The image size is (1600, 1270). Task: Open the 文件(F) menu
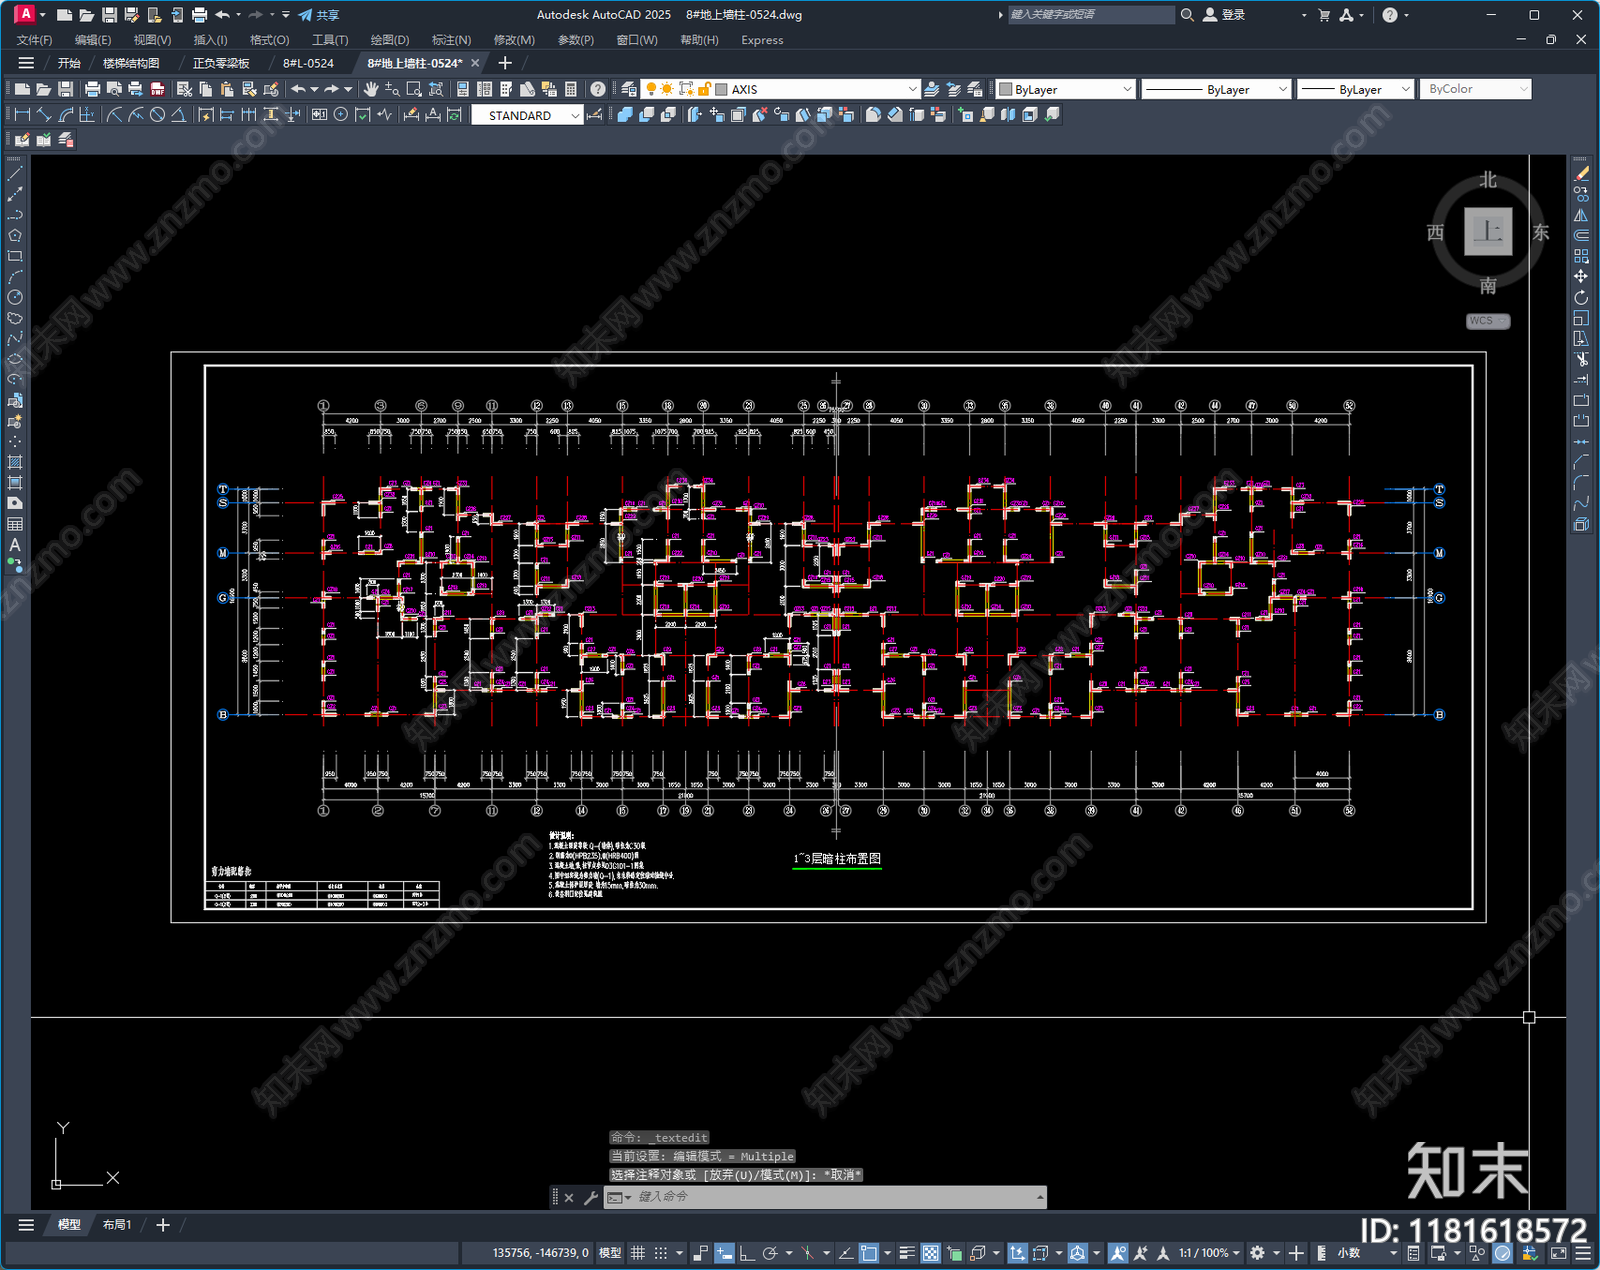point(35,40)
